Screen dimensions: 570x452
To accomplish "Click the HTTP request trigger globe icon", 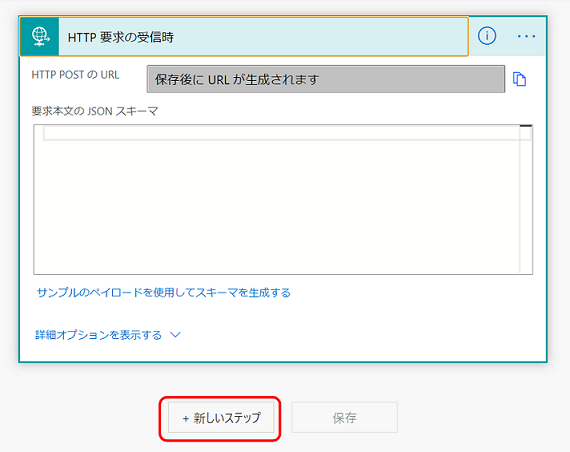I will coord(40,36).
